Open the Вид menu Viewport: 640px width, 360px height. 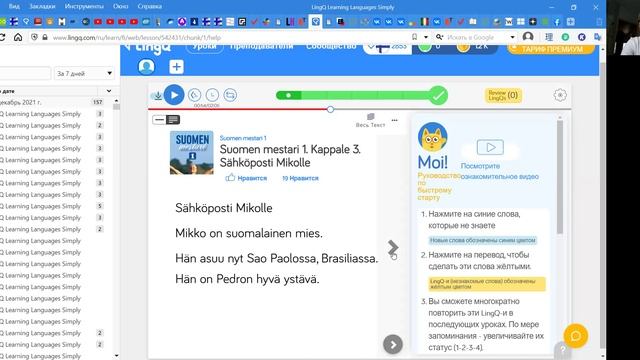[x=14, y=7]
